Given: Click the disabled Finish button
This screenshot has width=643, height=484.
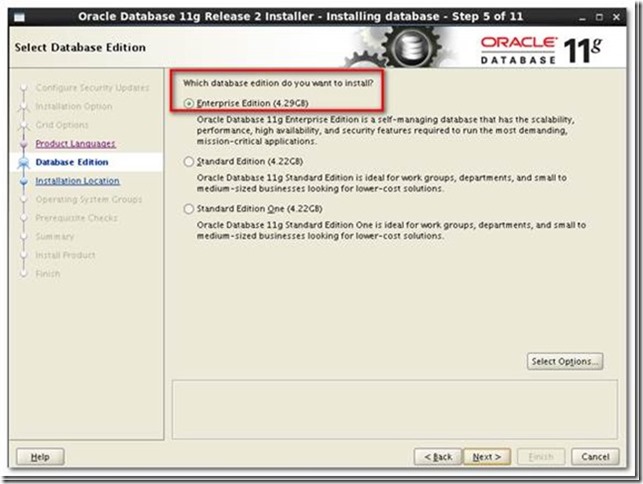Looking at the screenshot, I should pyautogui.click(x=541, y=457).
